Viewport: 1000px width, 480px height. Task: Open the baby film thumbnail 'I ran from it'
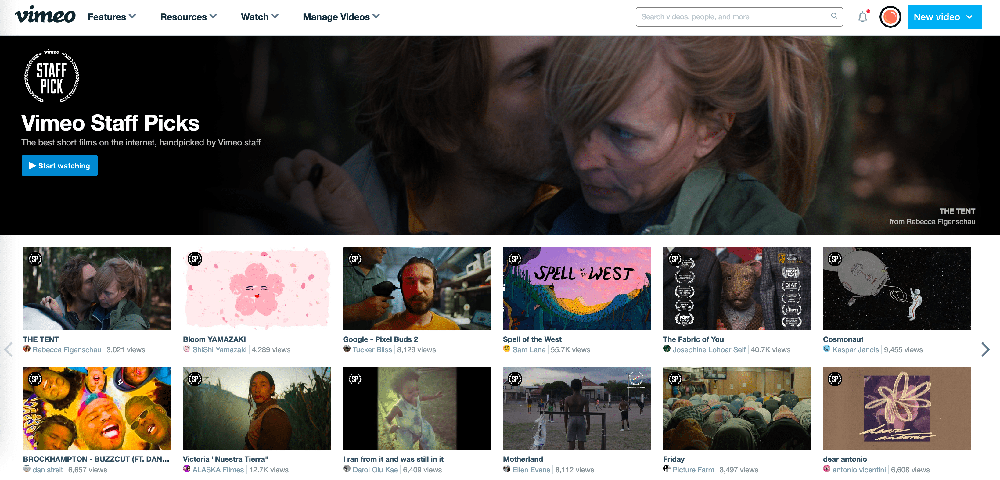417,408
